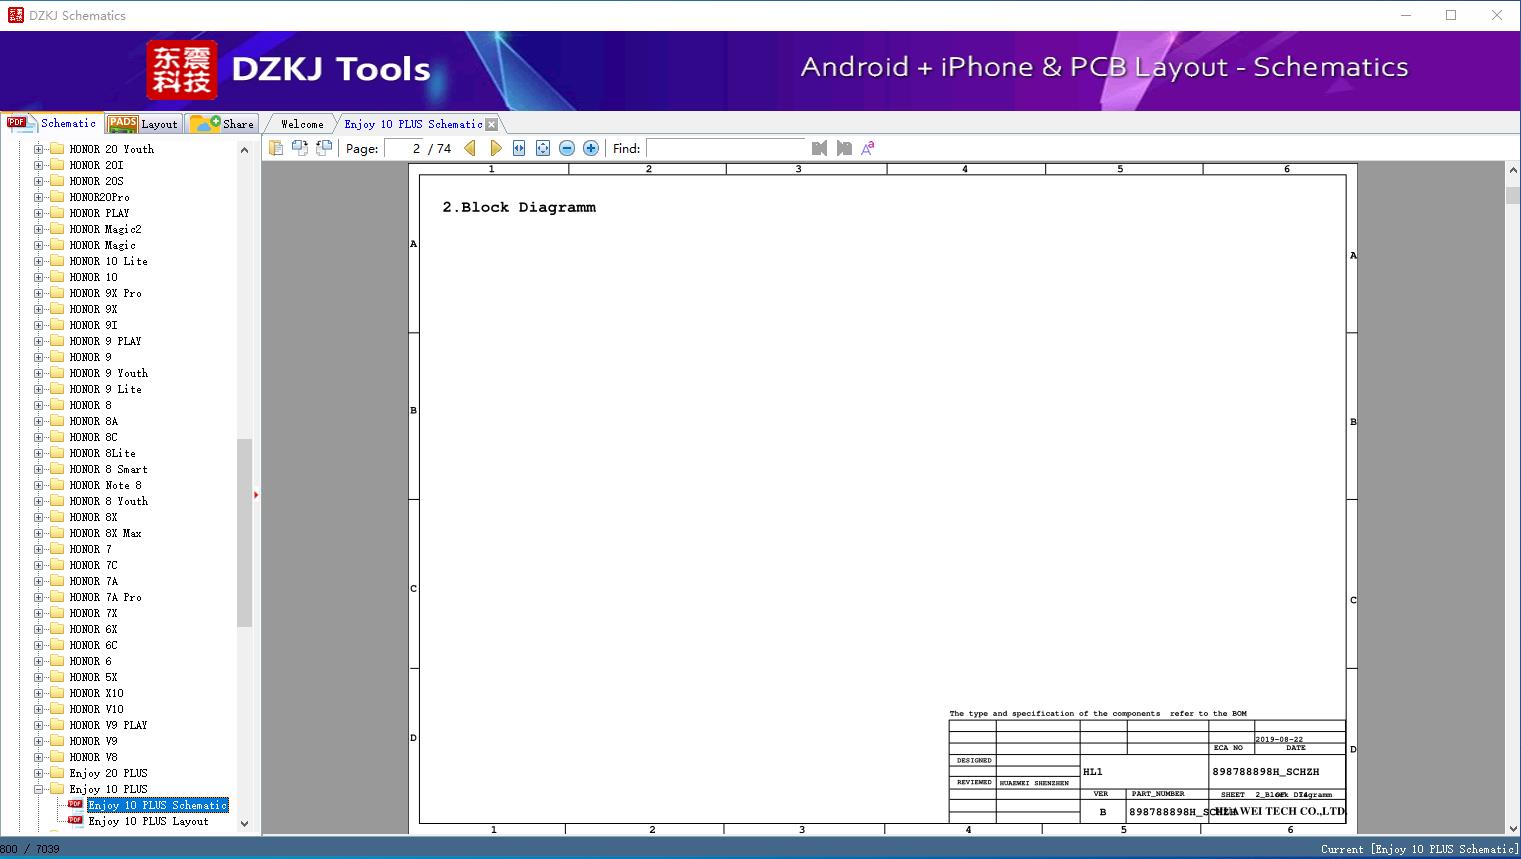Expand the HONOR 10 Lite node

[39, 261]
